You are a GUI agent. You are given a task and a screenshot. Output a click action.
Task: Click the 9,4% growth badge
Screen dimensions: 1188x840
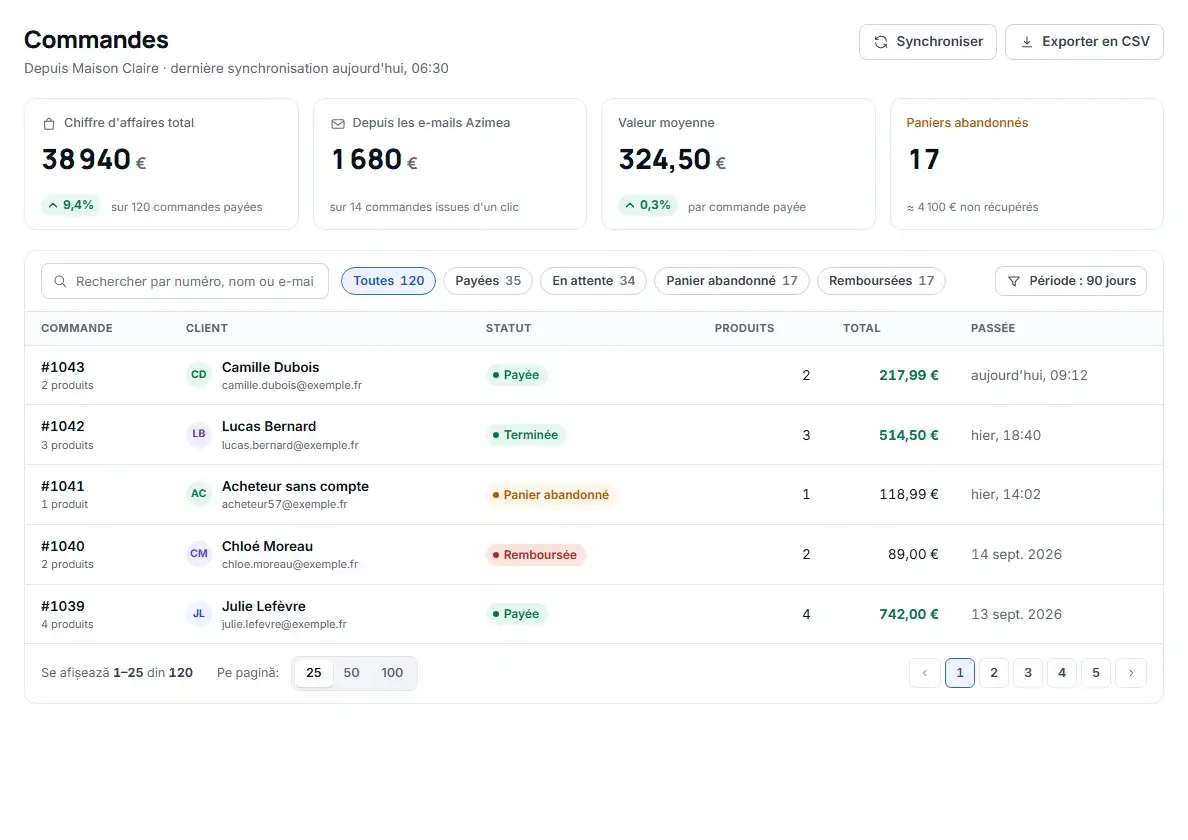[x=70, y=205]
